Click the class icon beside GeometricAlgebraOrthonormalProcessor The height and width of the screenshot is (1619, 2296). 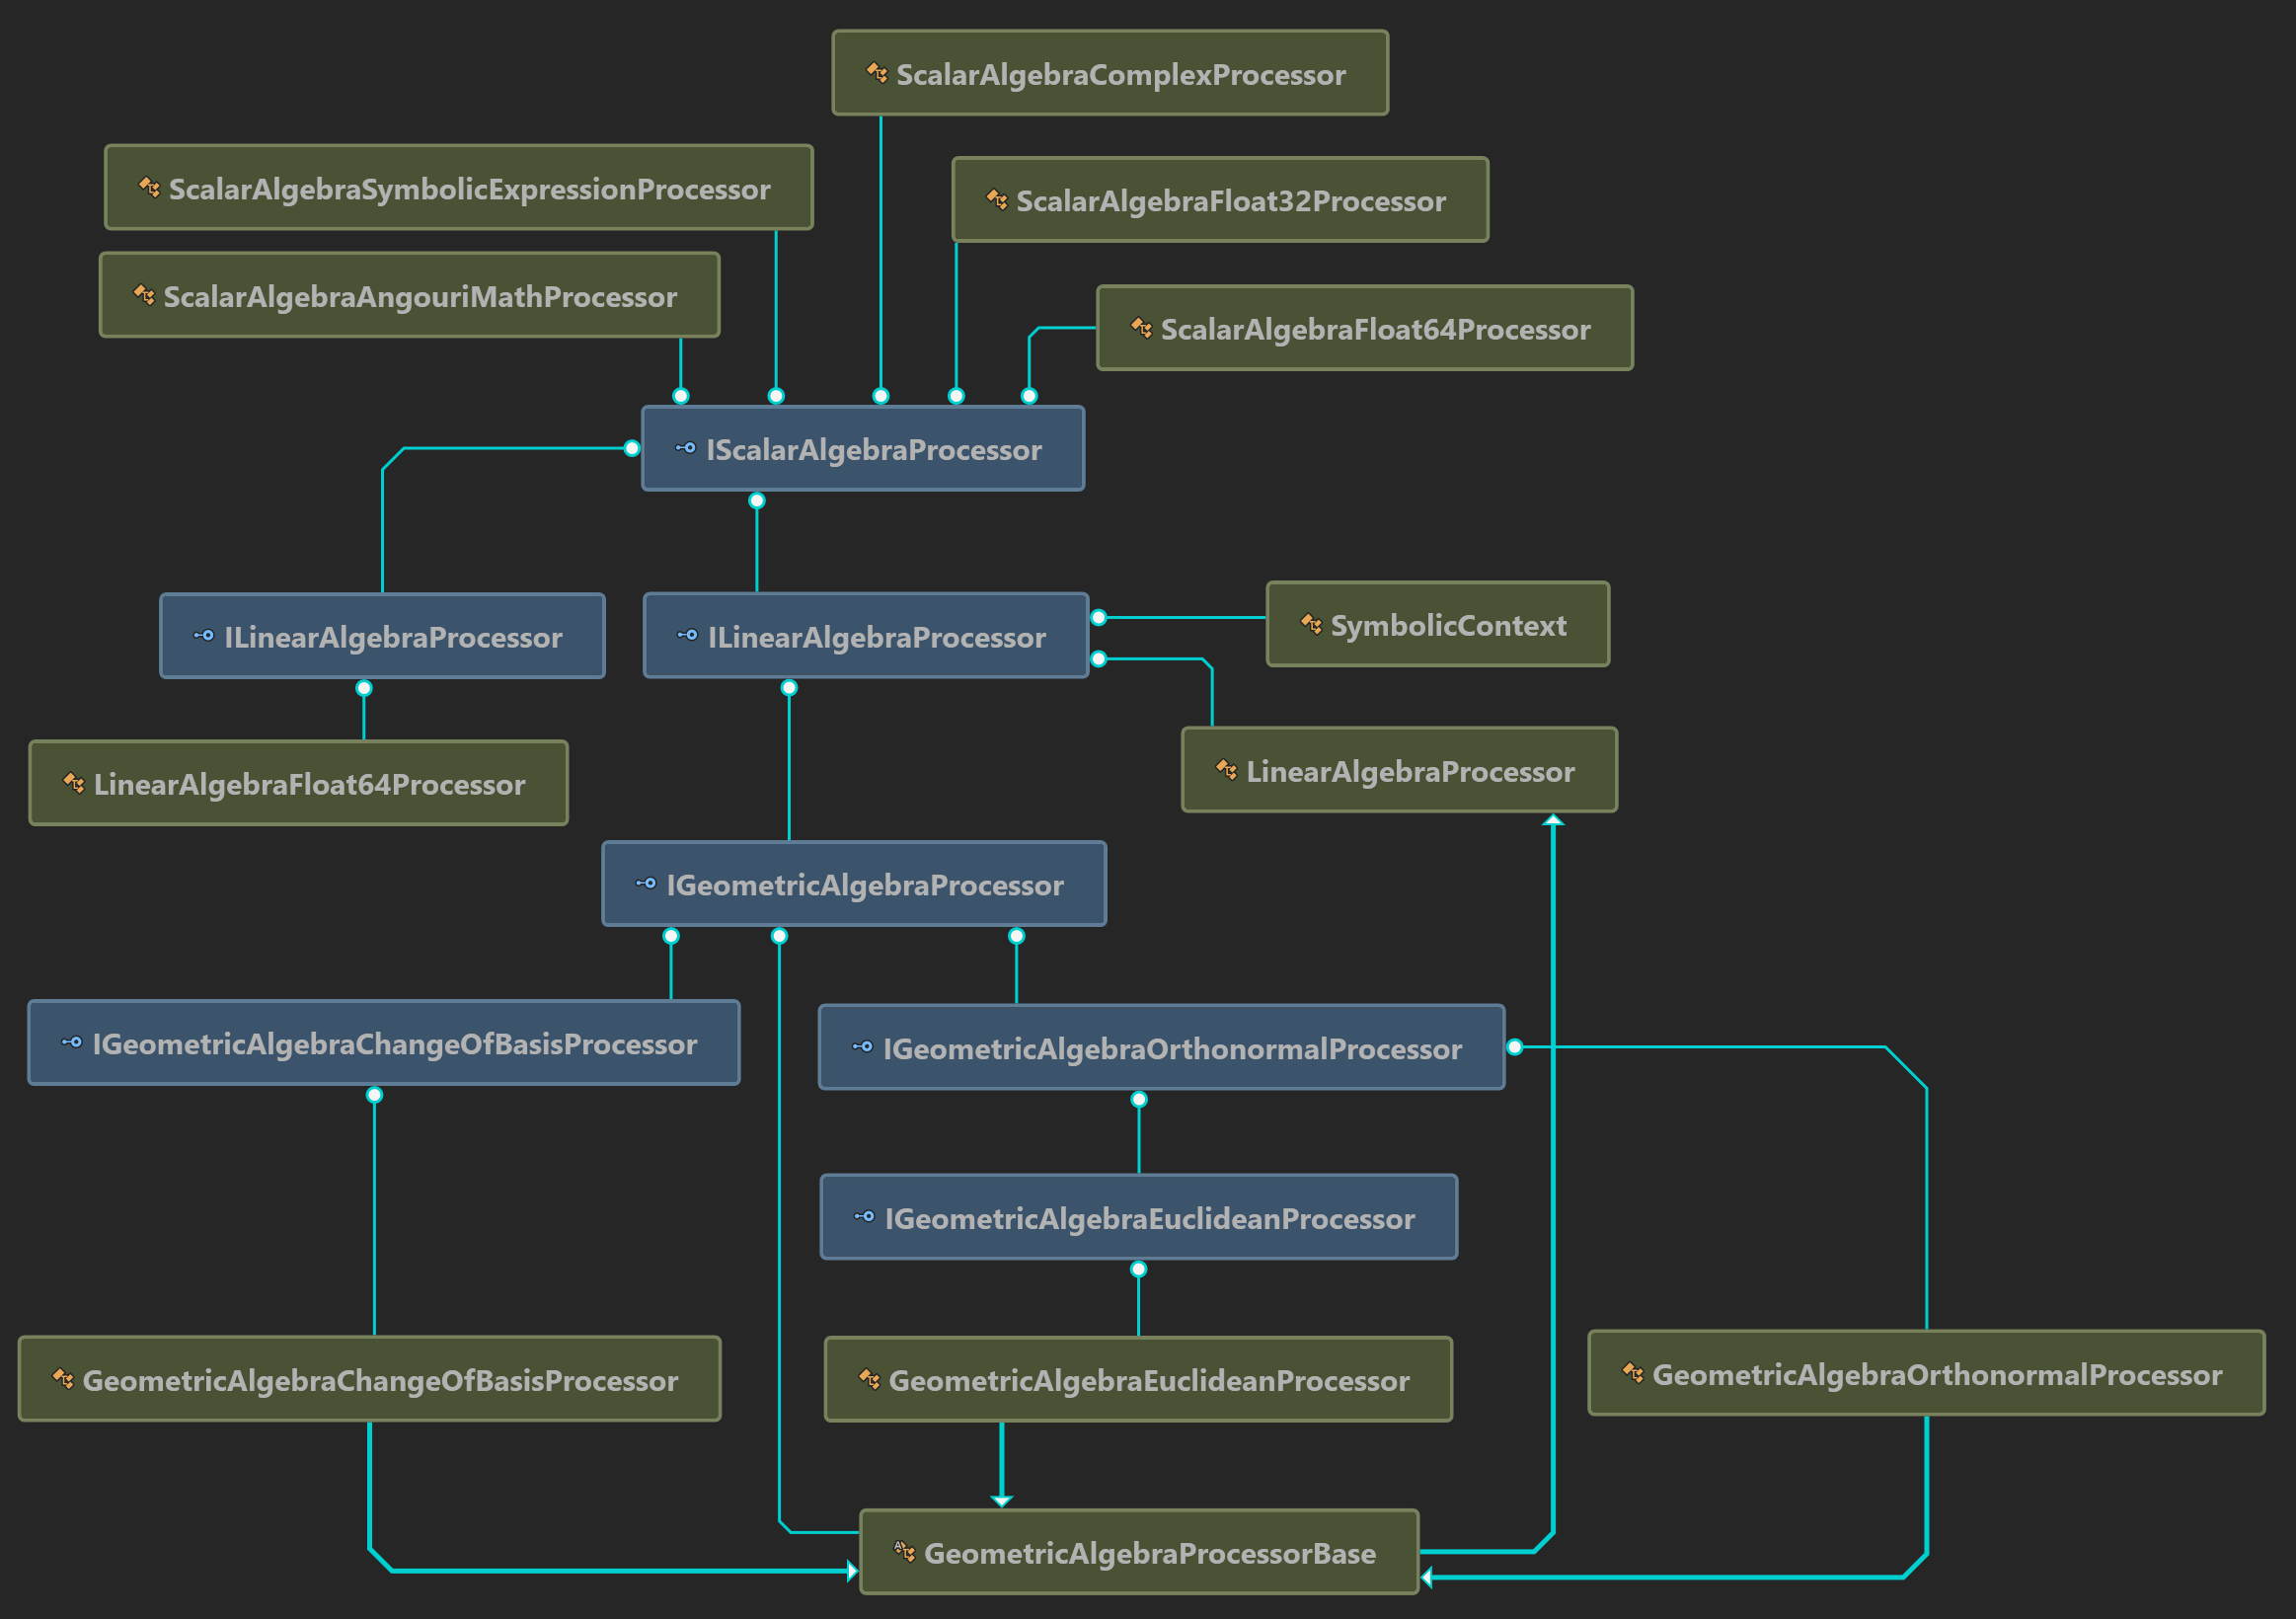click(1632, 1373)
